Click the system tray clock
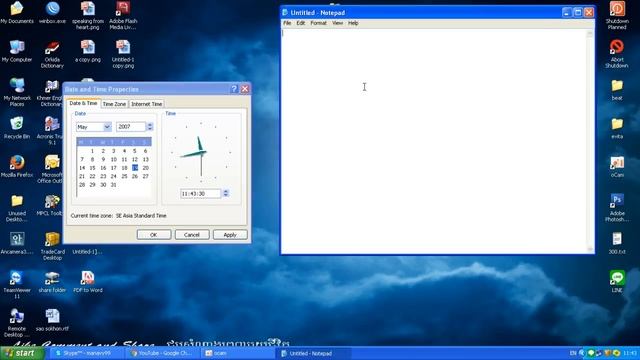Viewport: 640px width, 360px height. pyautogui.click(x=630, y=353)
